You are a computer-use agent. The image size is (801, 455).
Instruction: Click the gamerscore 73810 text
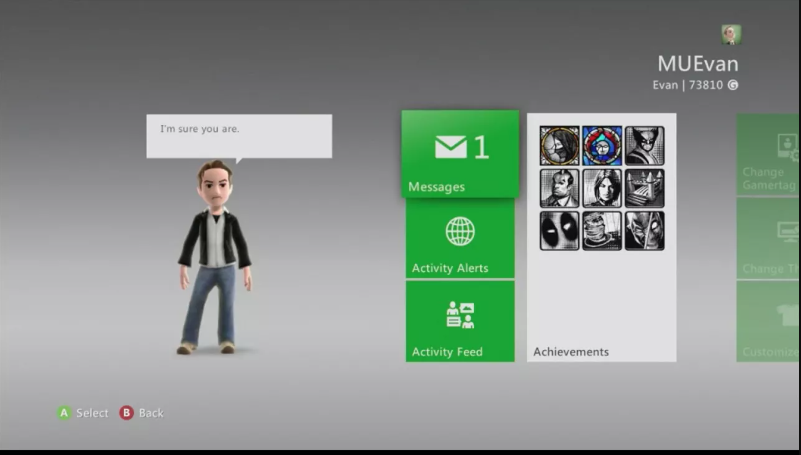[706, 85]
